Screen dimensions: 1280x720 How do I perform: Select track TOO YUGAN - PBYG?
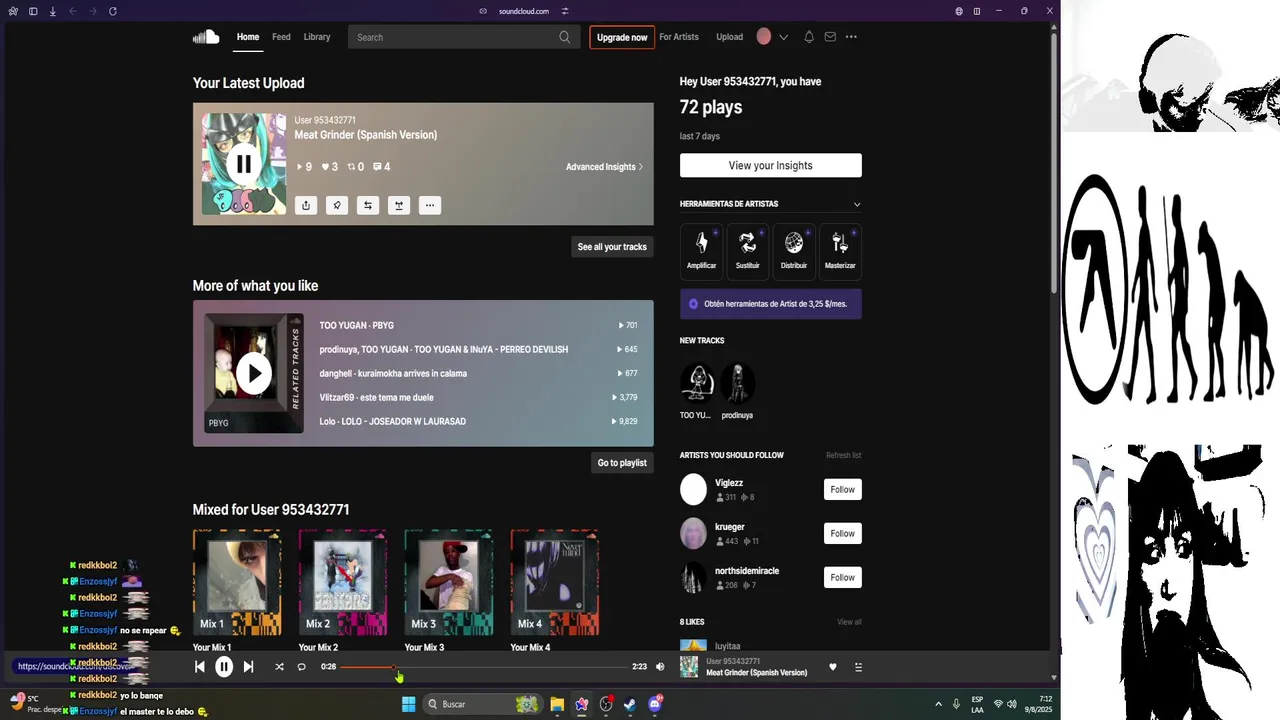(x=357, y=325)
